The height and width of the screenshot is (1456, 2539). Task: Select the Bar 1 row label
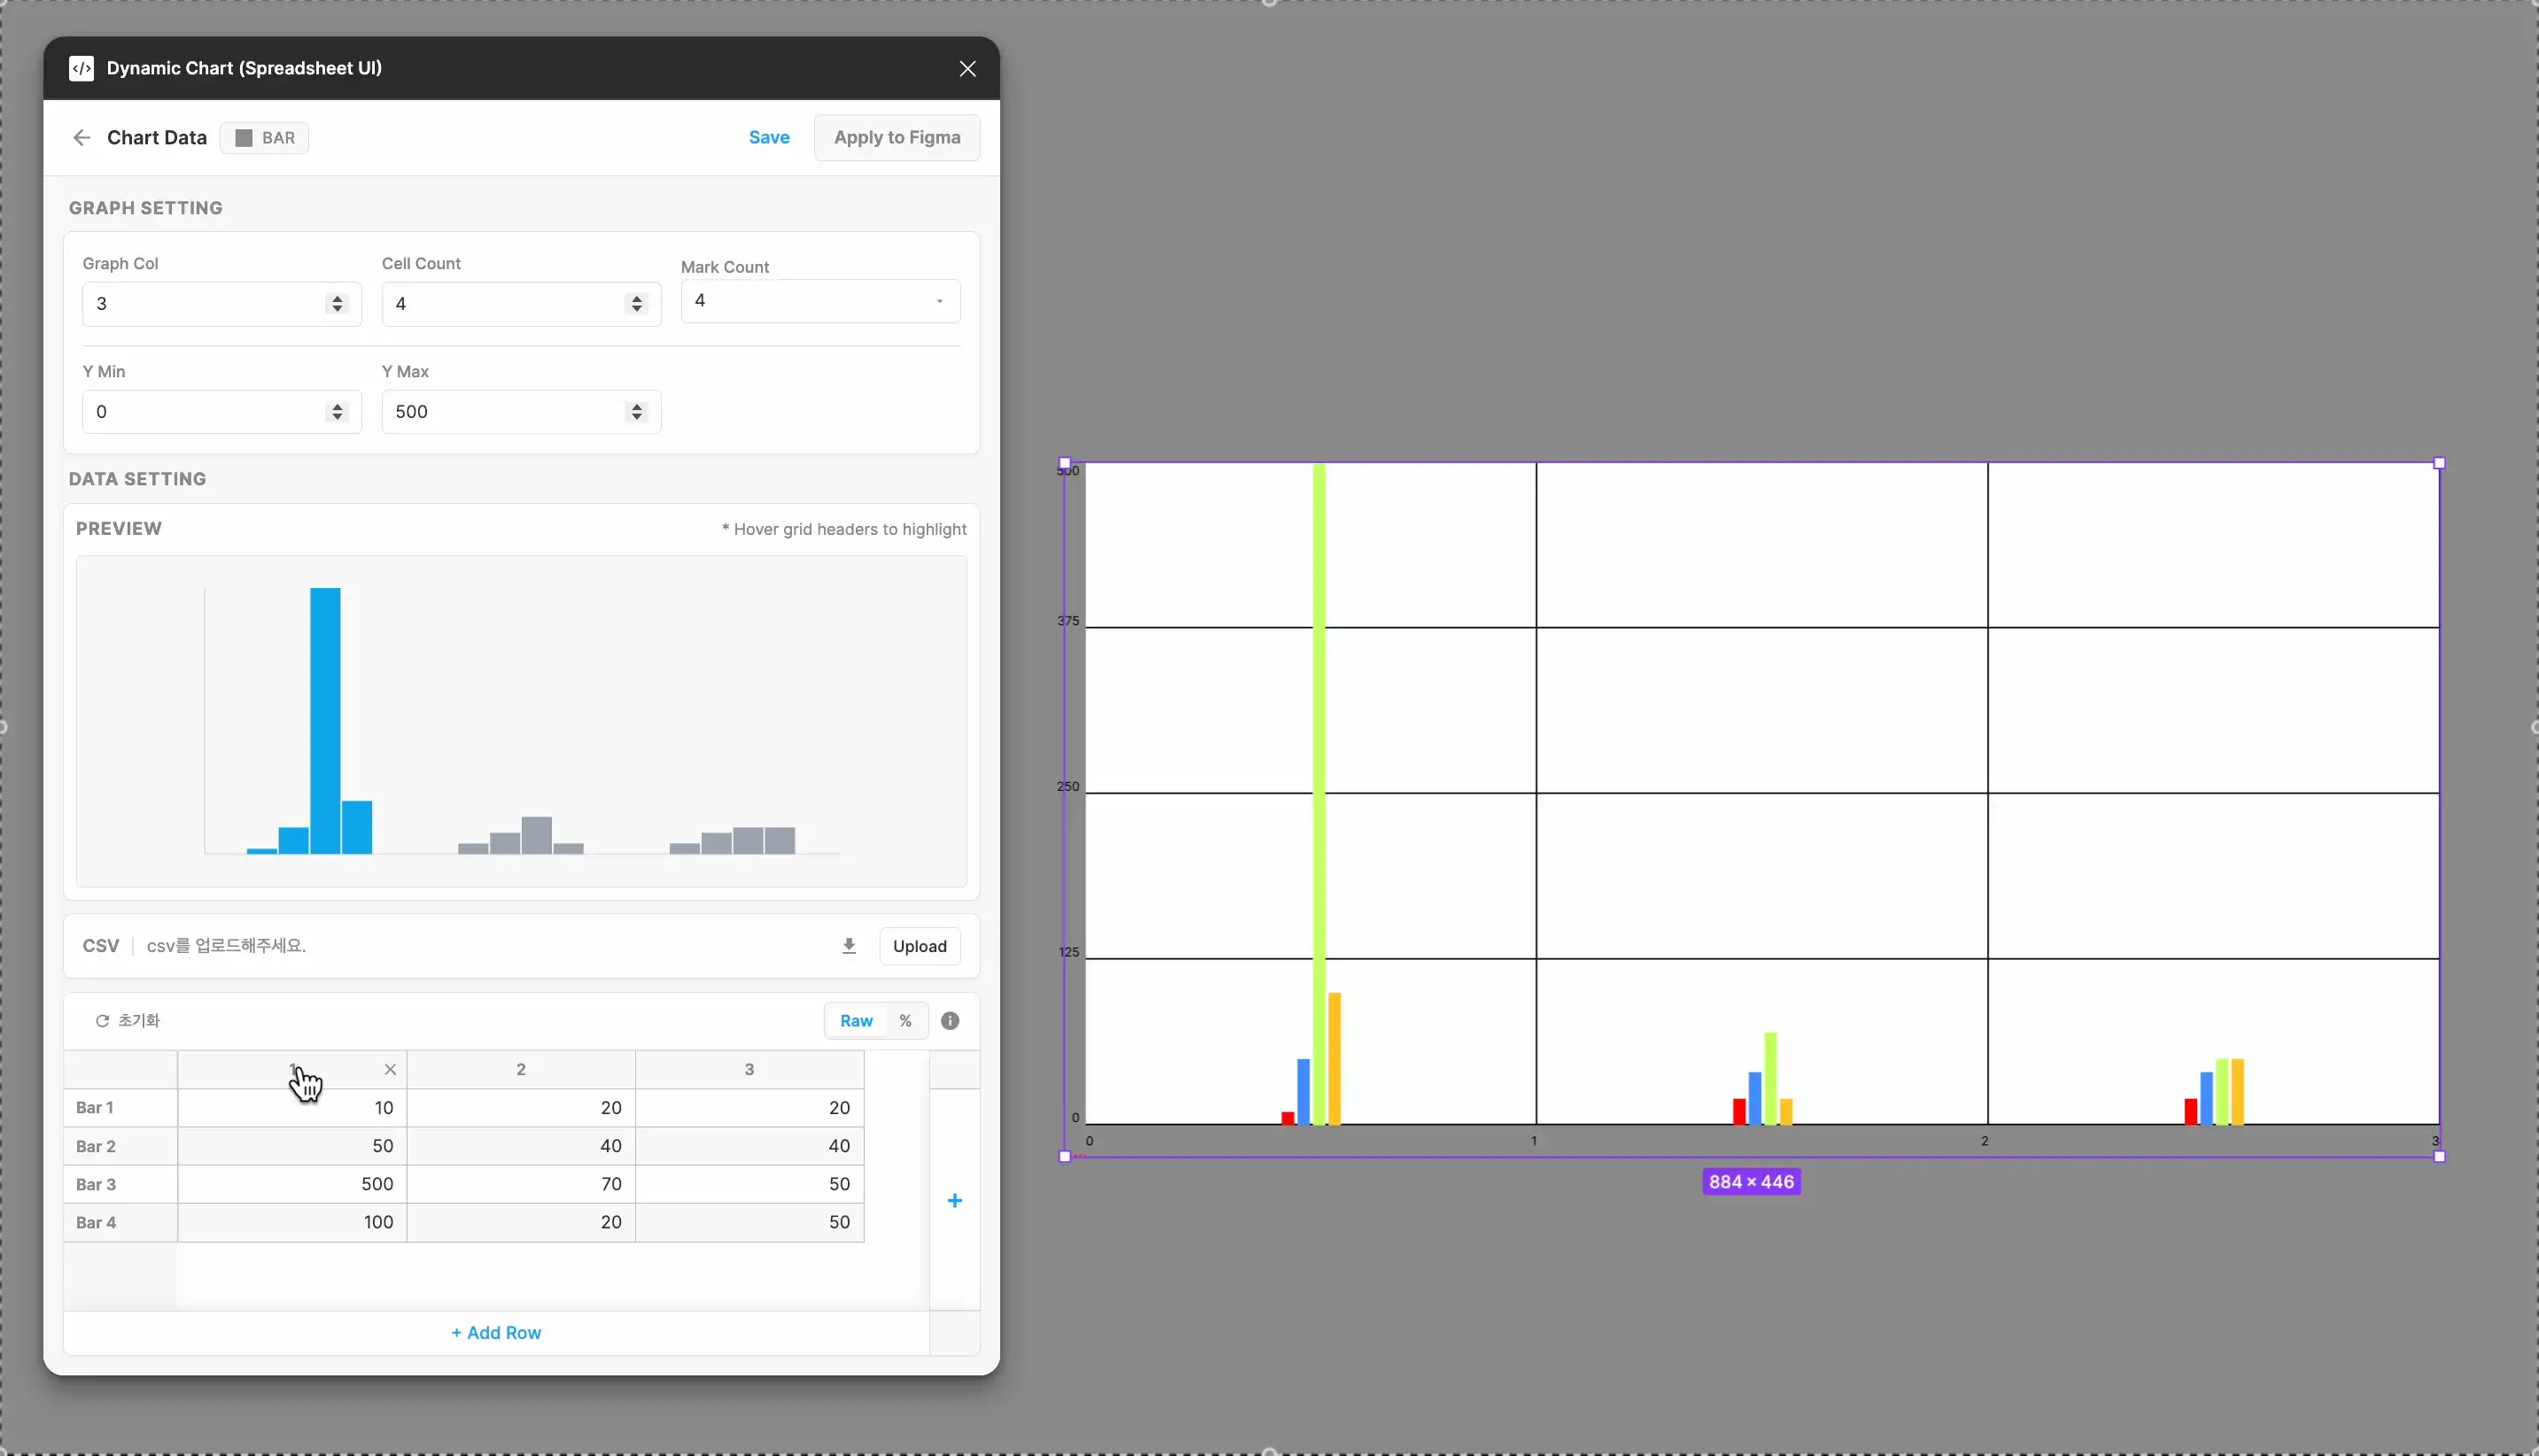120,1108
